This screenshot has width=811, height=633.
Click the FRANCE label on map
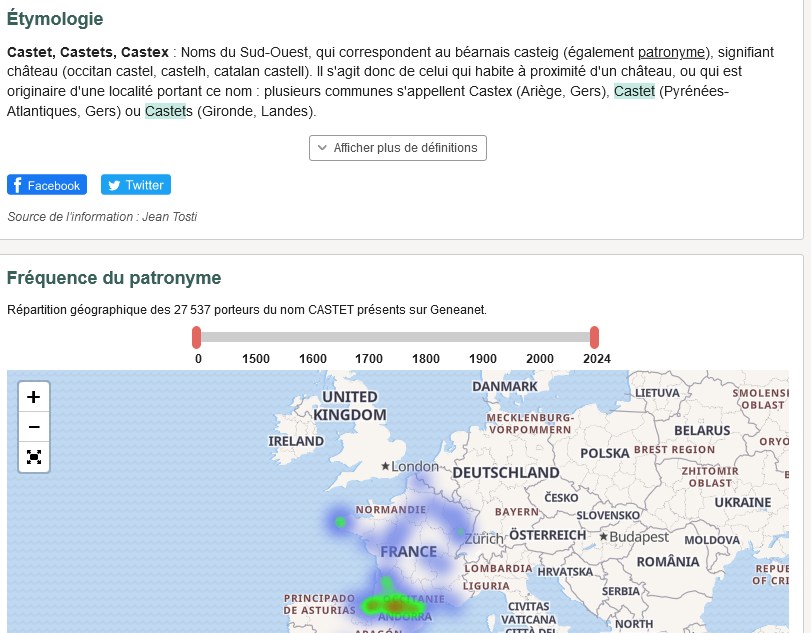[x=408, y=551]
